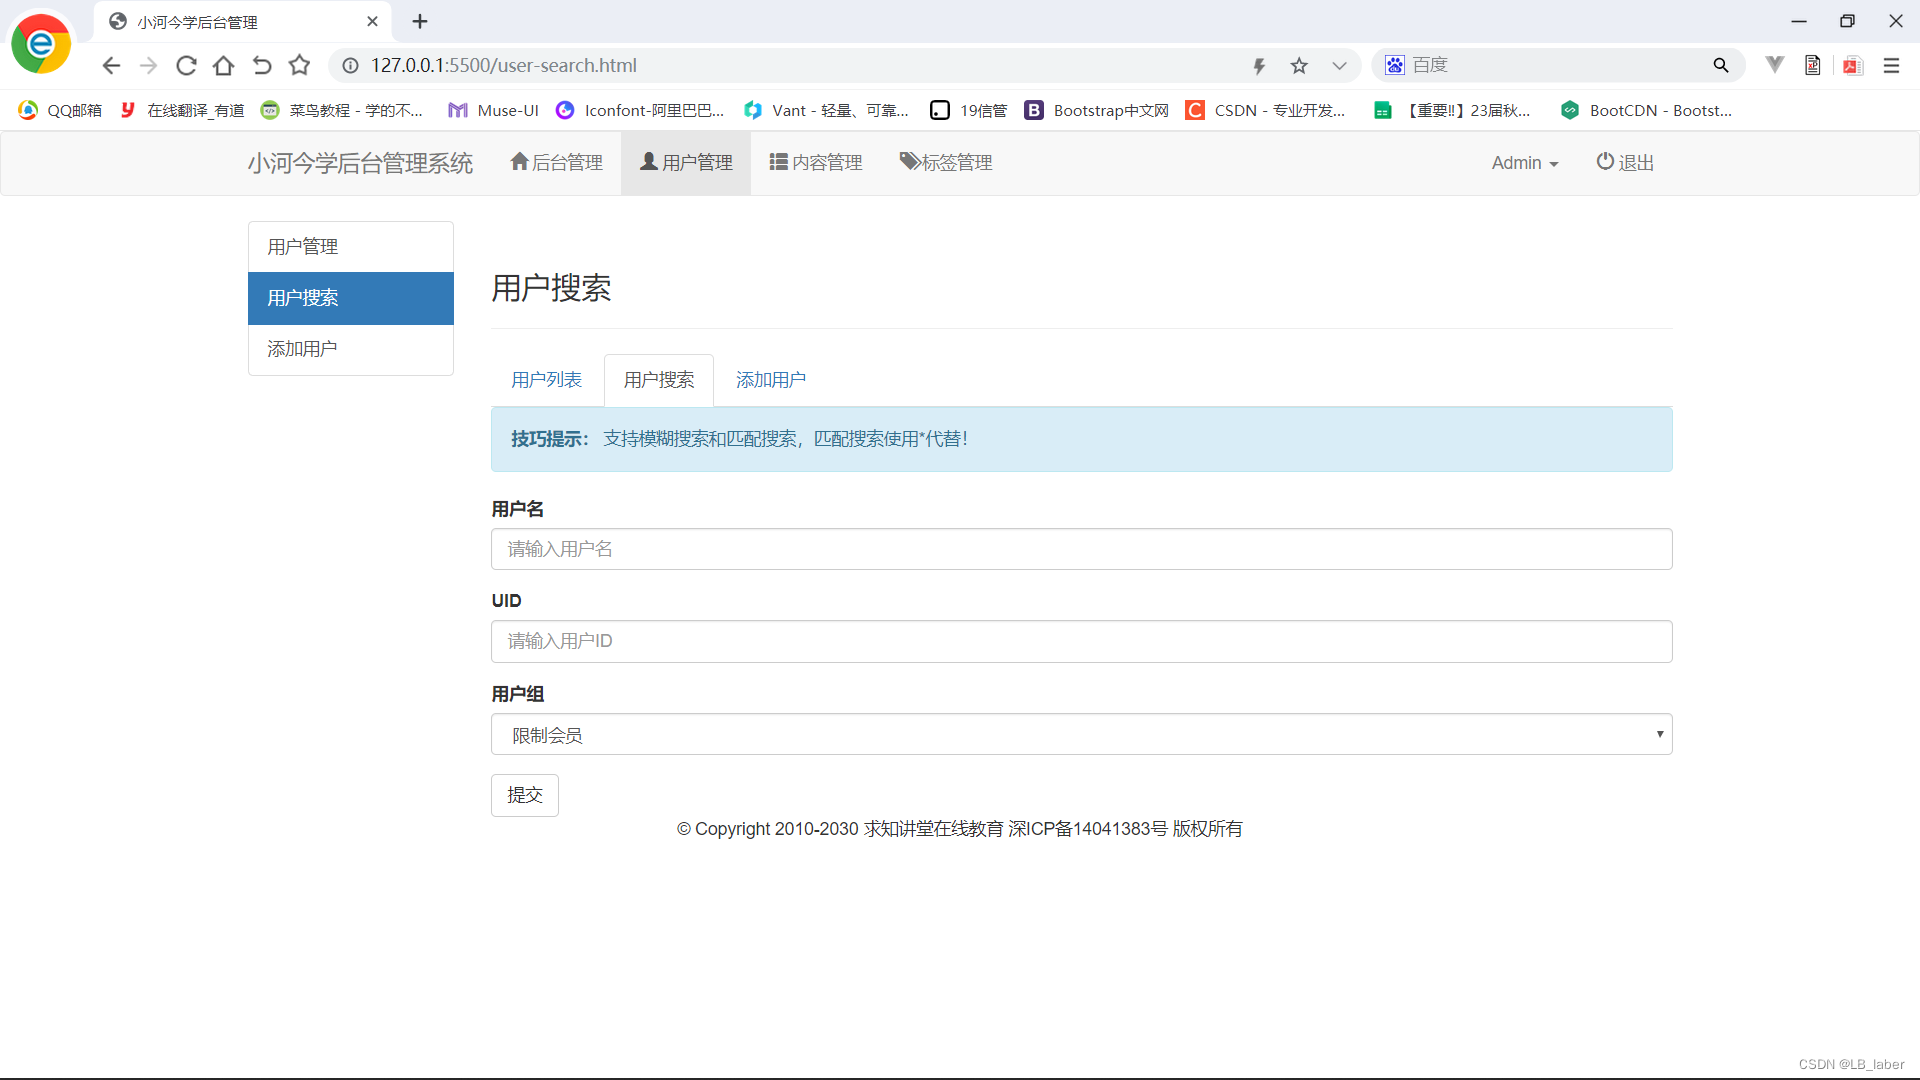Switch to the 用户搜索 tab
This screenshot has height=1080, width=1920.
(x=659, y=380)
